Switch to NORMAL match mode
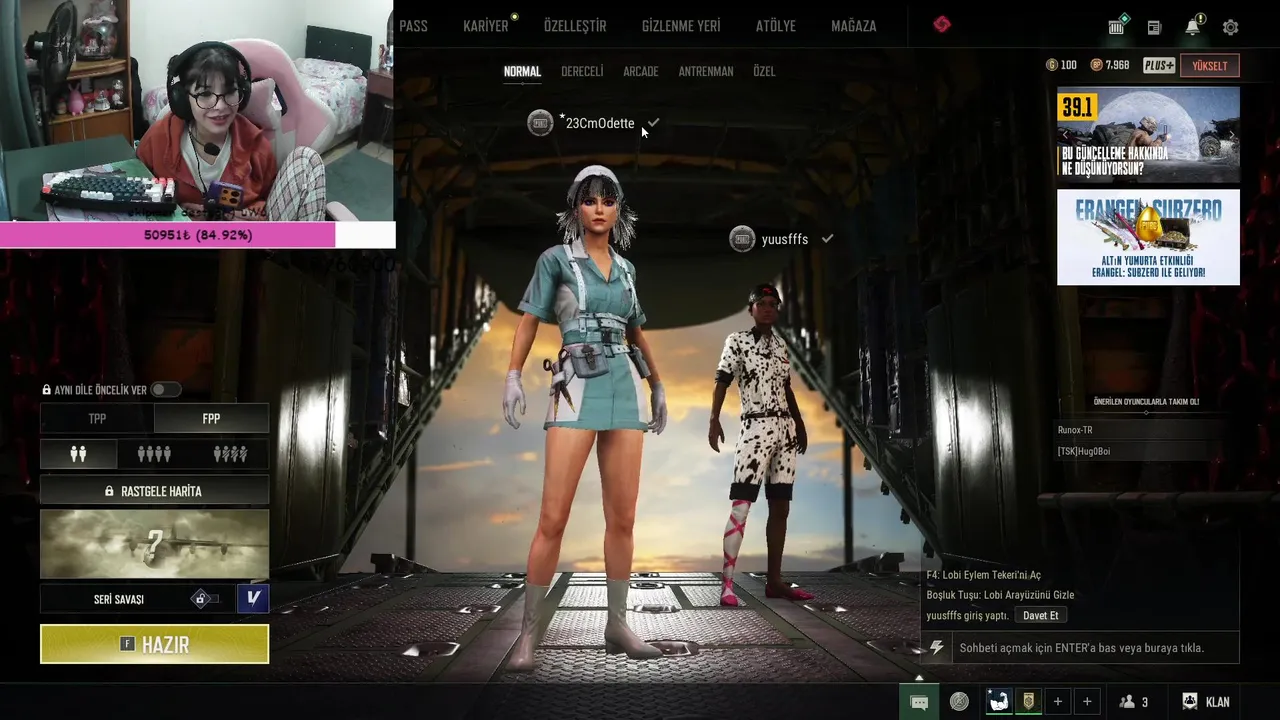The width and height of the screenshot is (1280, 720). pos(522,72)
